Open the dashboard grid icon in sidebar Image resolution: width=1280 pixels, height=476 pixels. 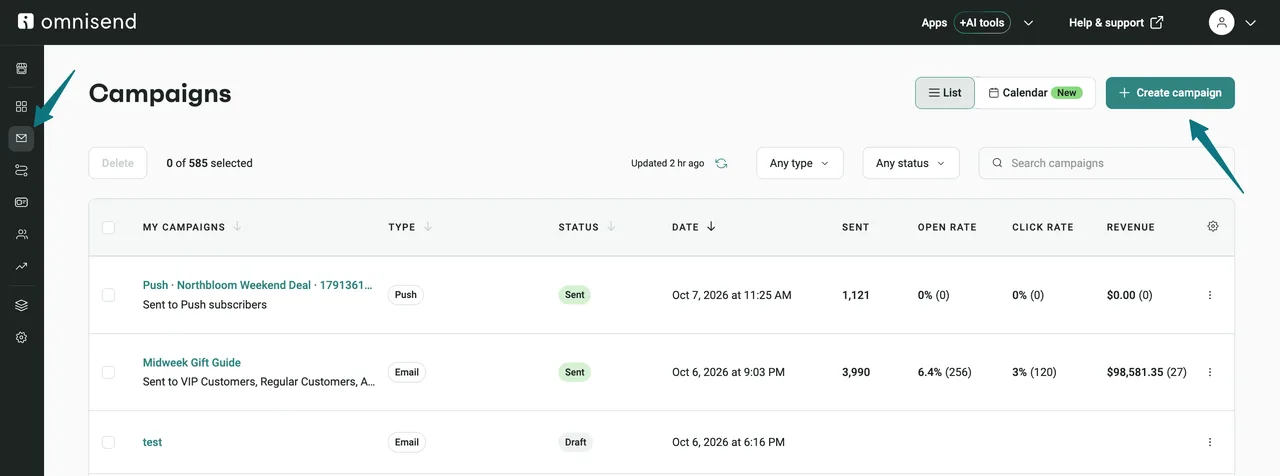(22, 106)
